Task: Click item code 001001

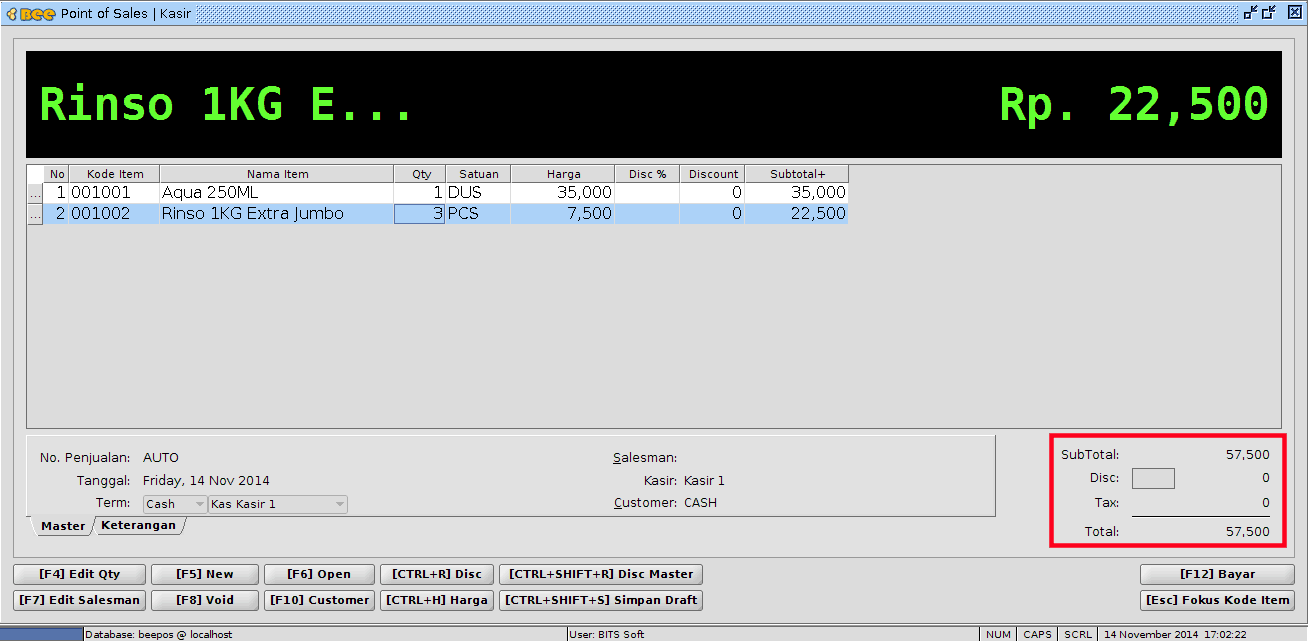Action: (115, 193)
